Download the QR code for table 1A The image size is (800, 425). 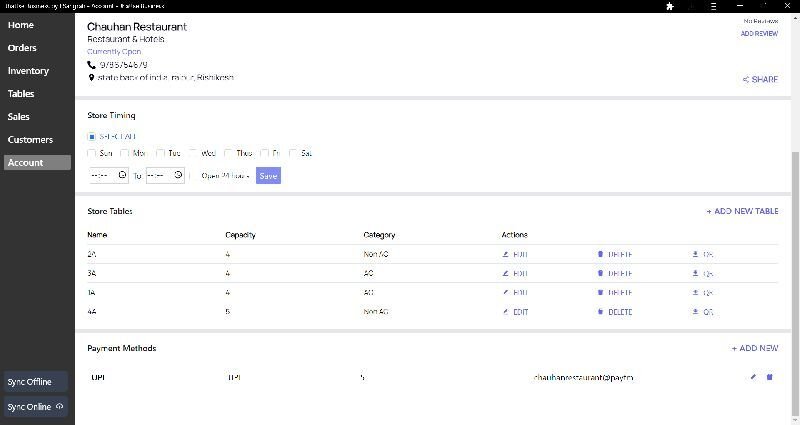click(695, 293)
